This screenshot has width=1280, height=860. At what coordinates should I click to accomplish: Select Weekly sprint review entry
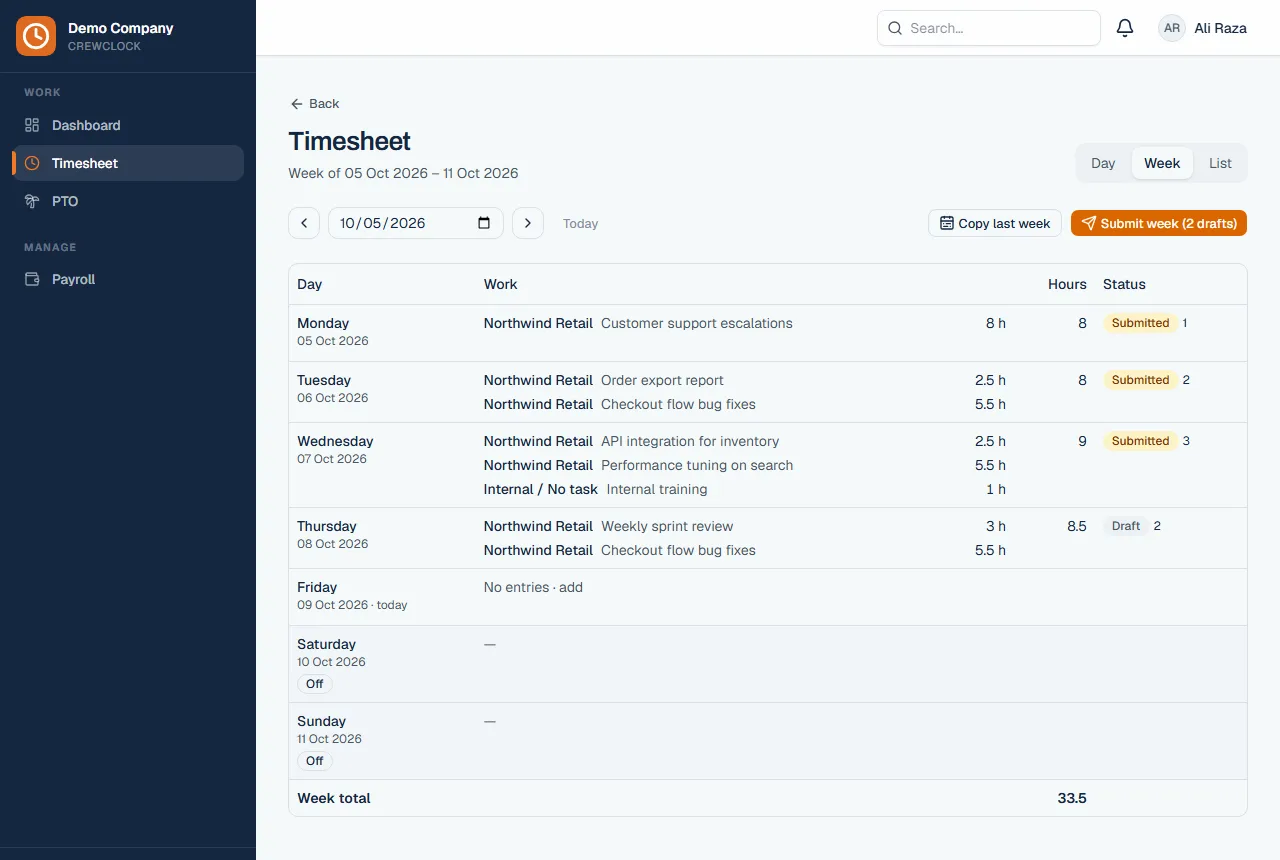667,526
